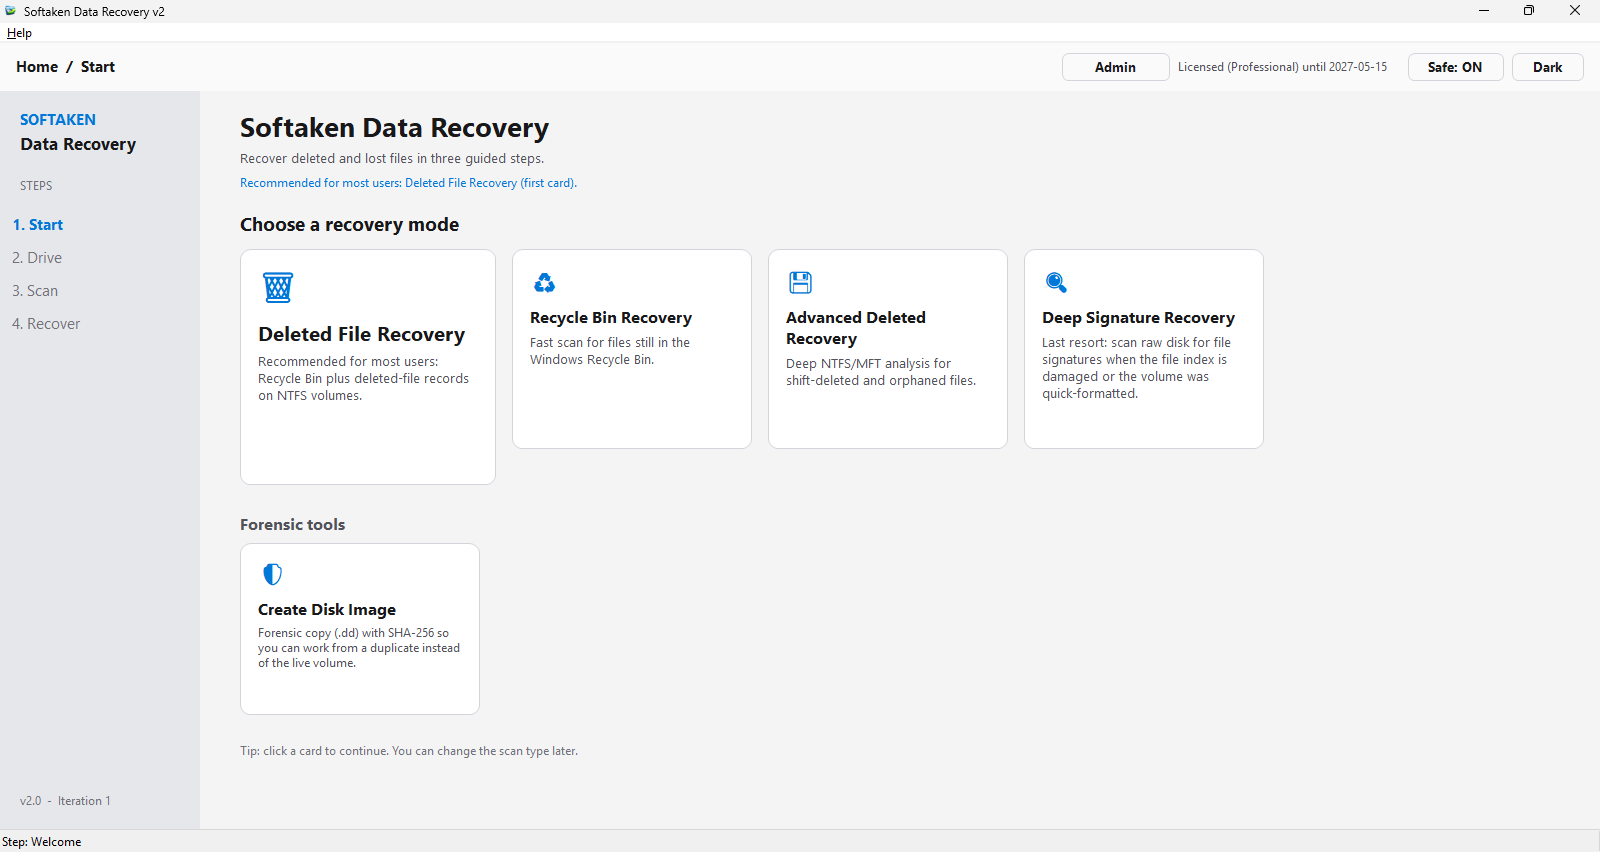Viewport: 1600px width, 852px height.
Task: Click 'Recover deleted and lost files' subtitle
Action: click(x=392, y=159)
